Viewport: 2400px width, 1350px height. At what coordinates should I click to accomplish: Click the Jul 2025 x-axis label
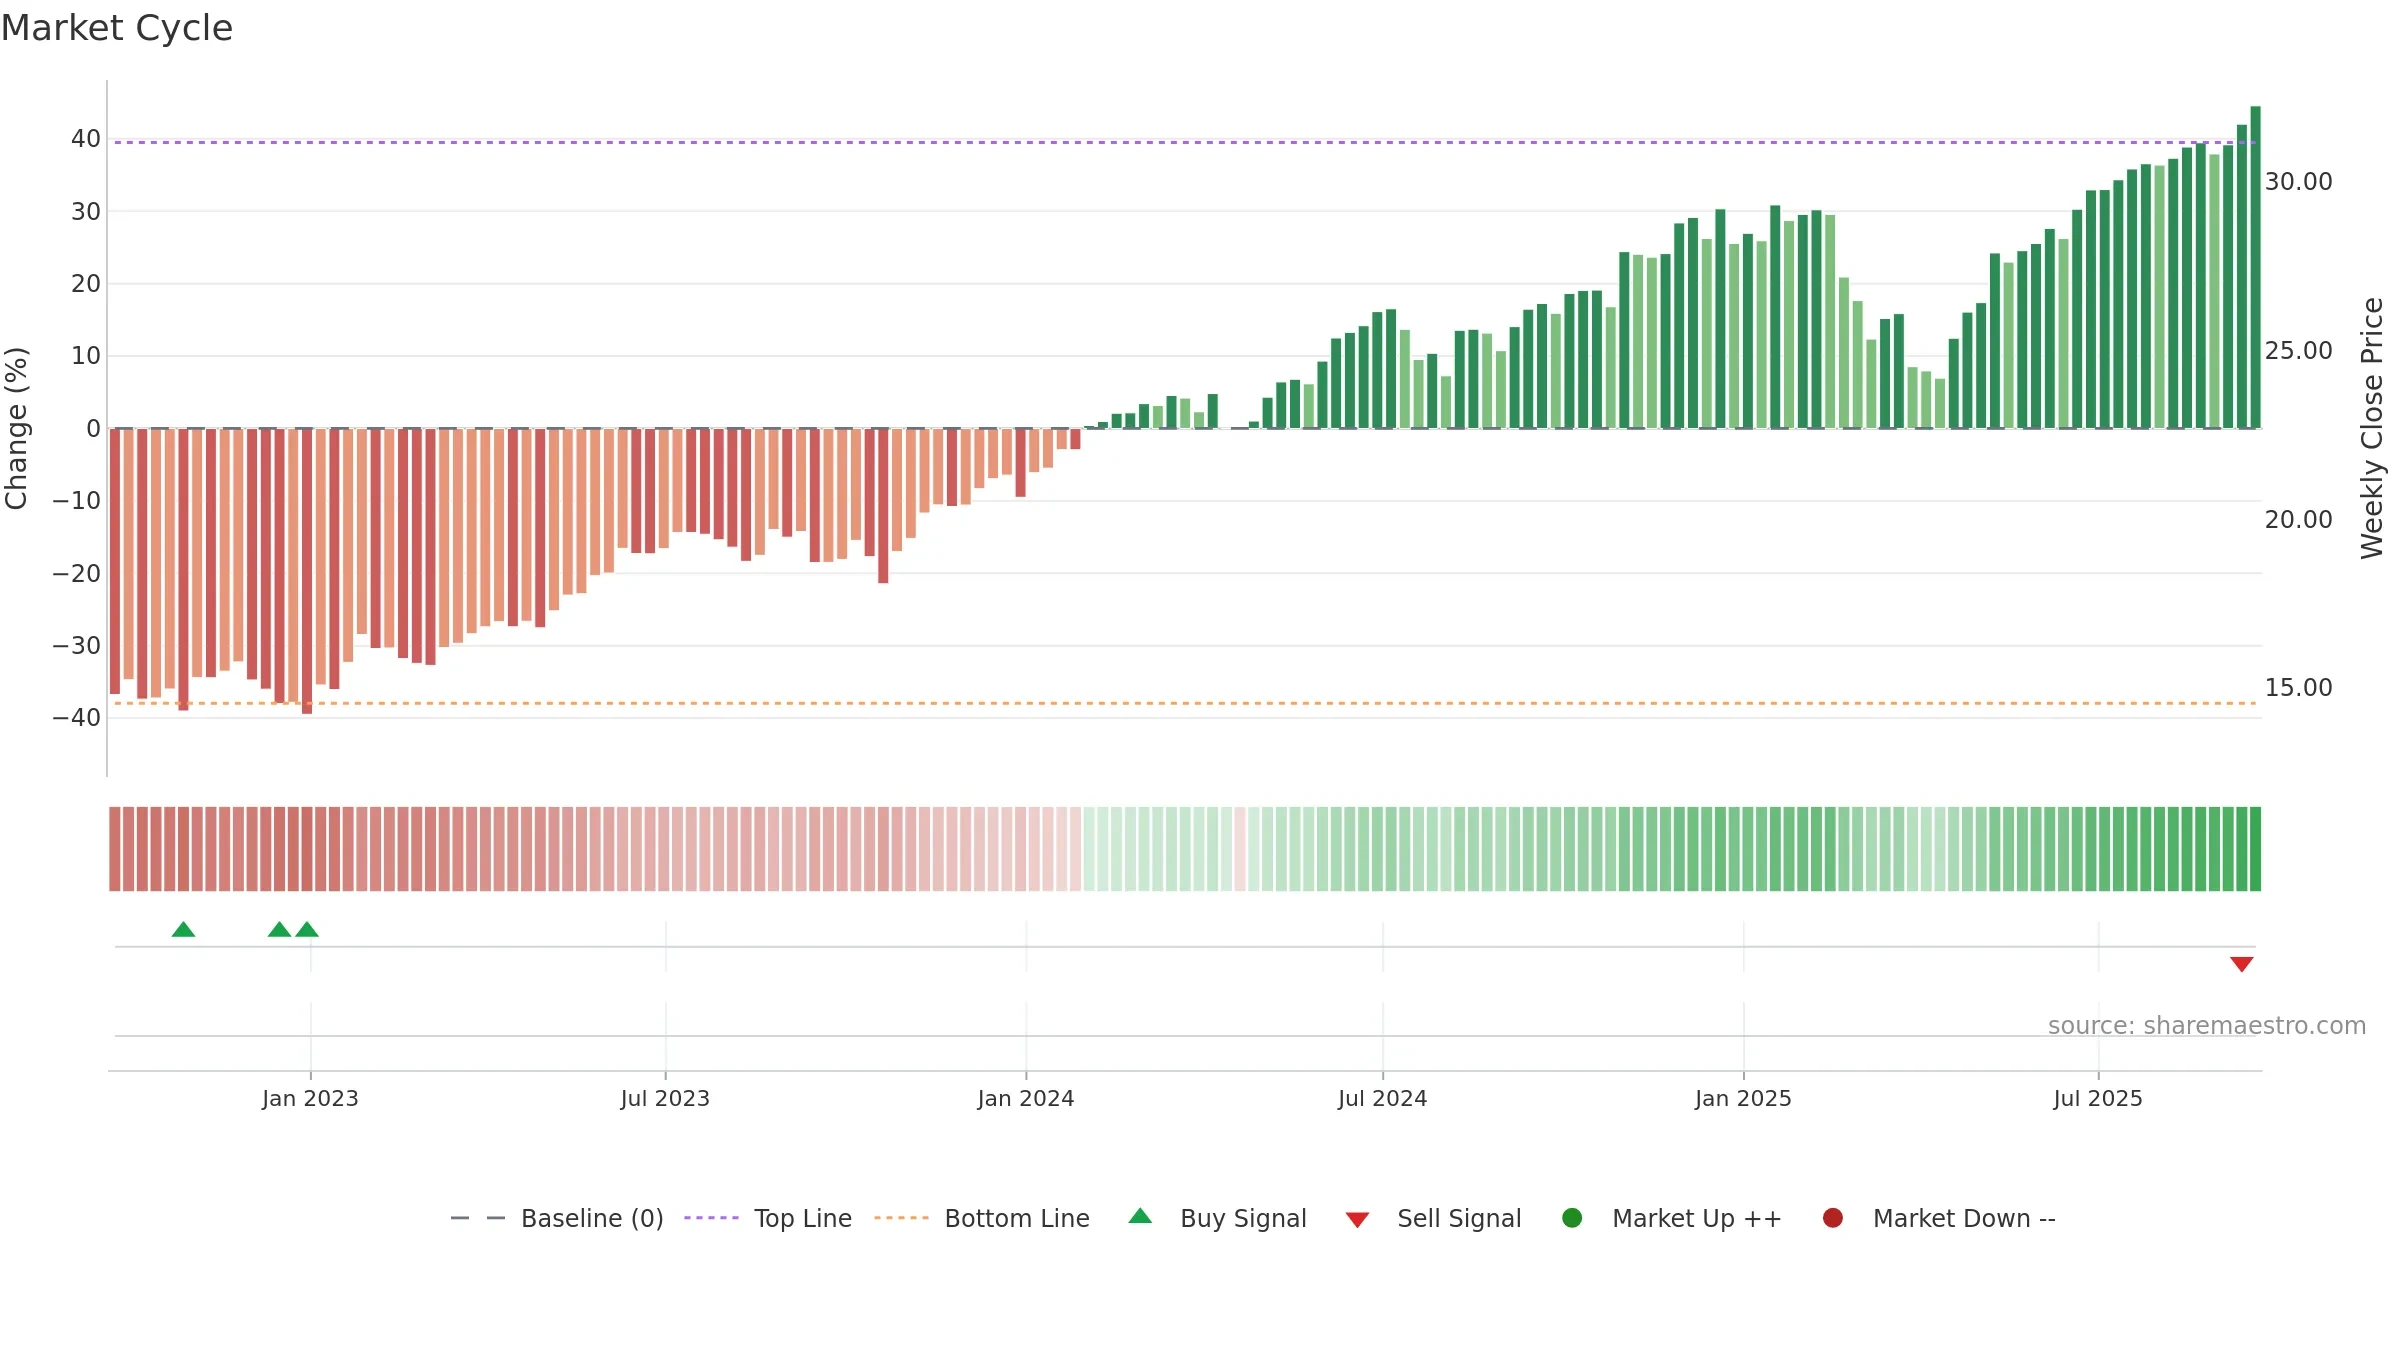coord(2098,1099)
